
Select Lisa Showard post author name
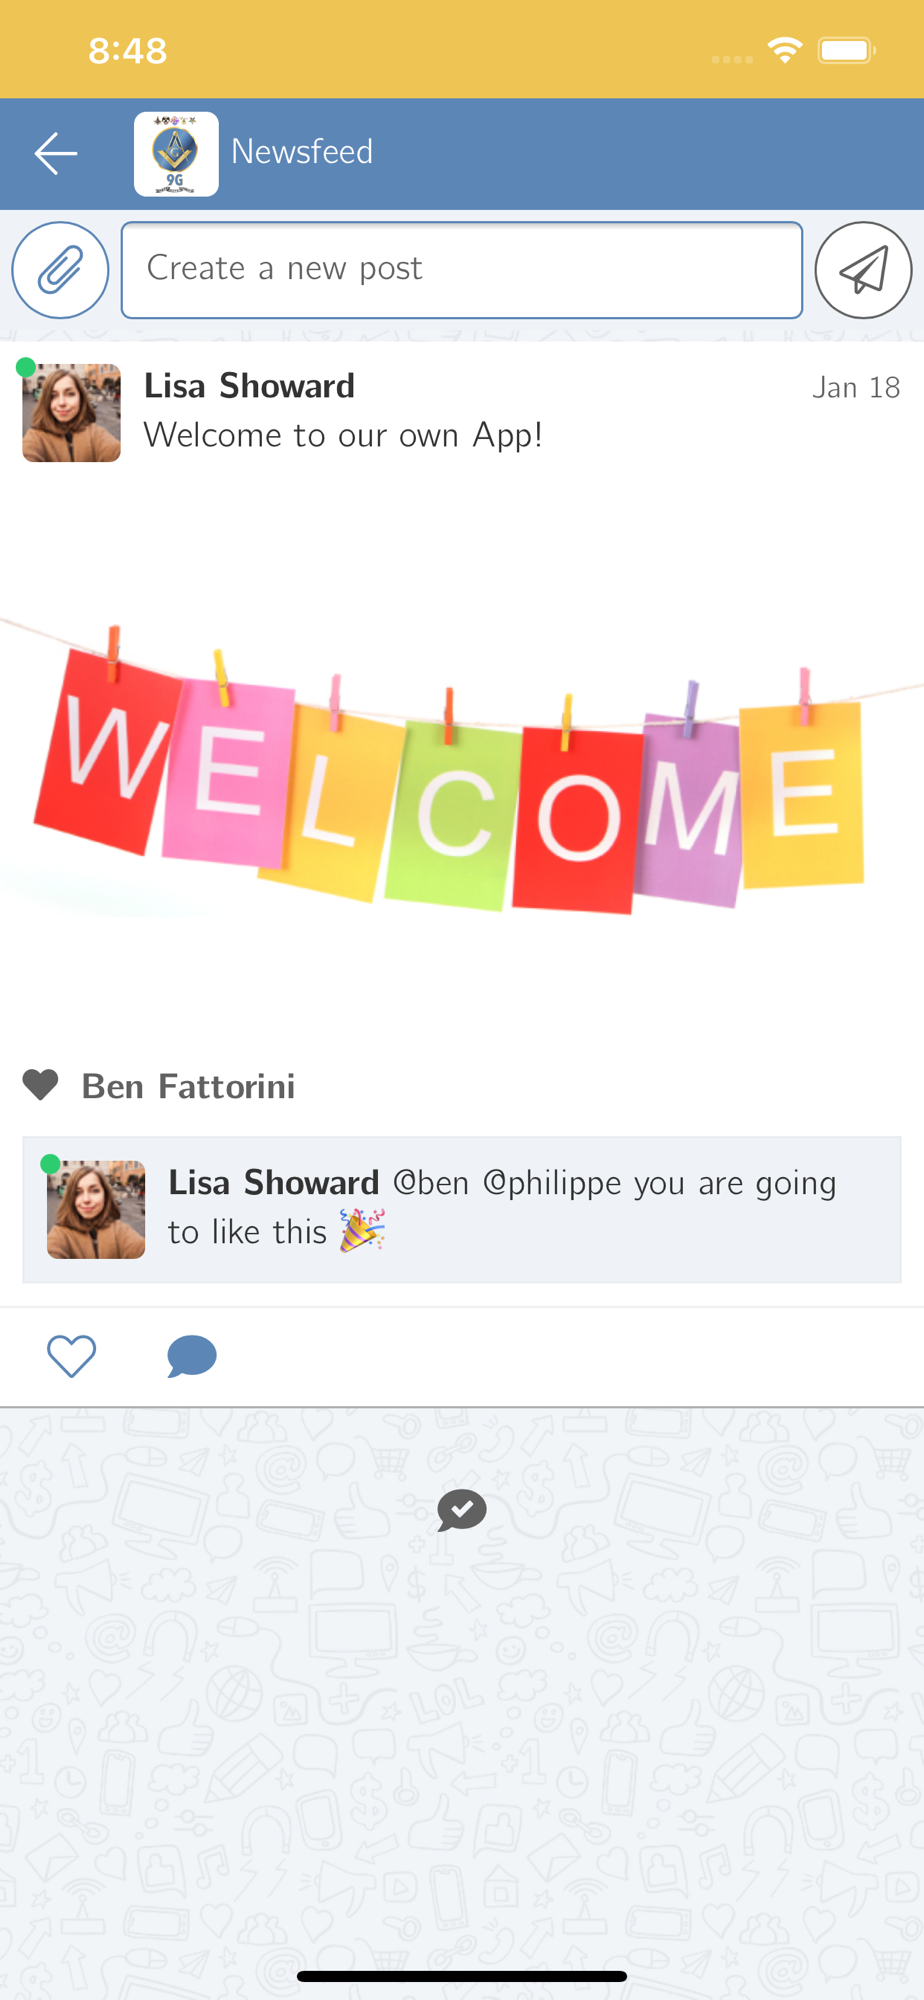[249, 386]
